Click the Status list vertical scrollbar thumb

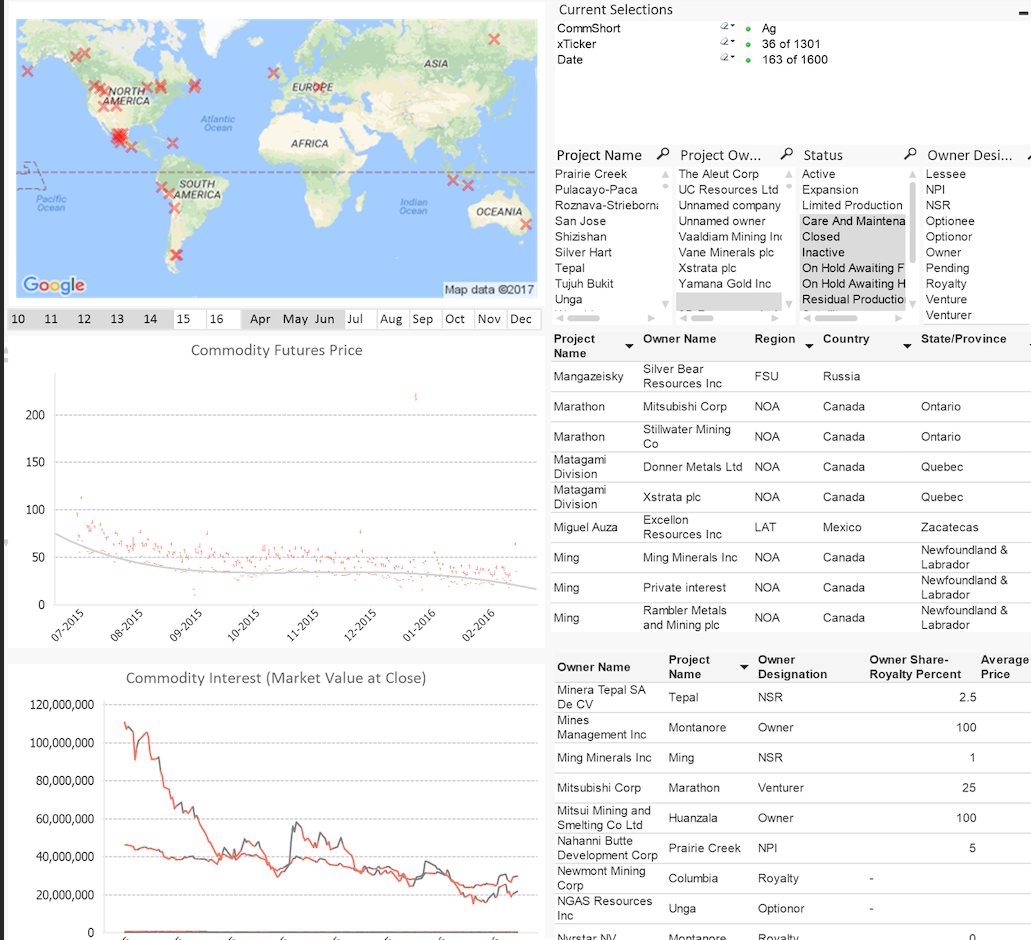pos(913,221)
